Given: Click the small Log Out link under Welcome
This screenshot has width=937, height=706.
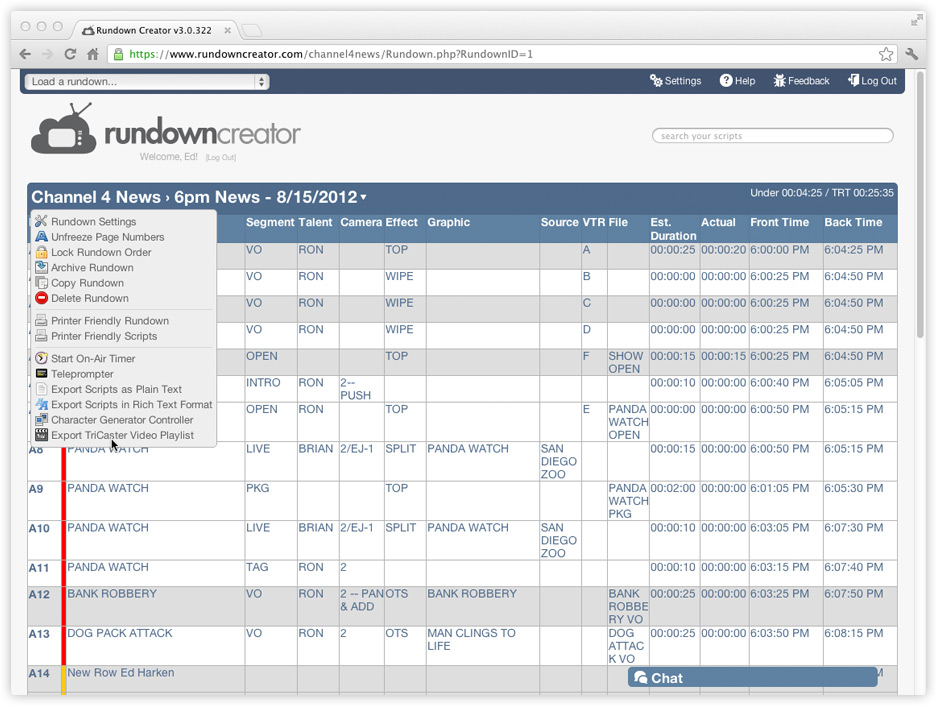Looking at the screenshot, I should 221,157.
